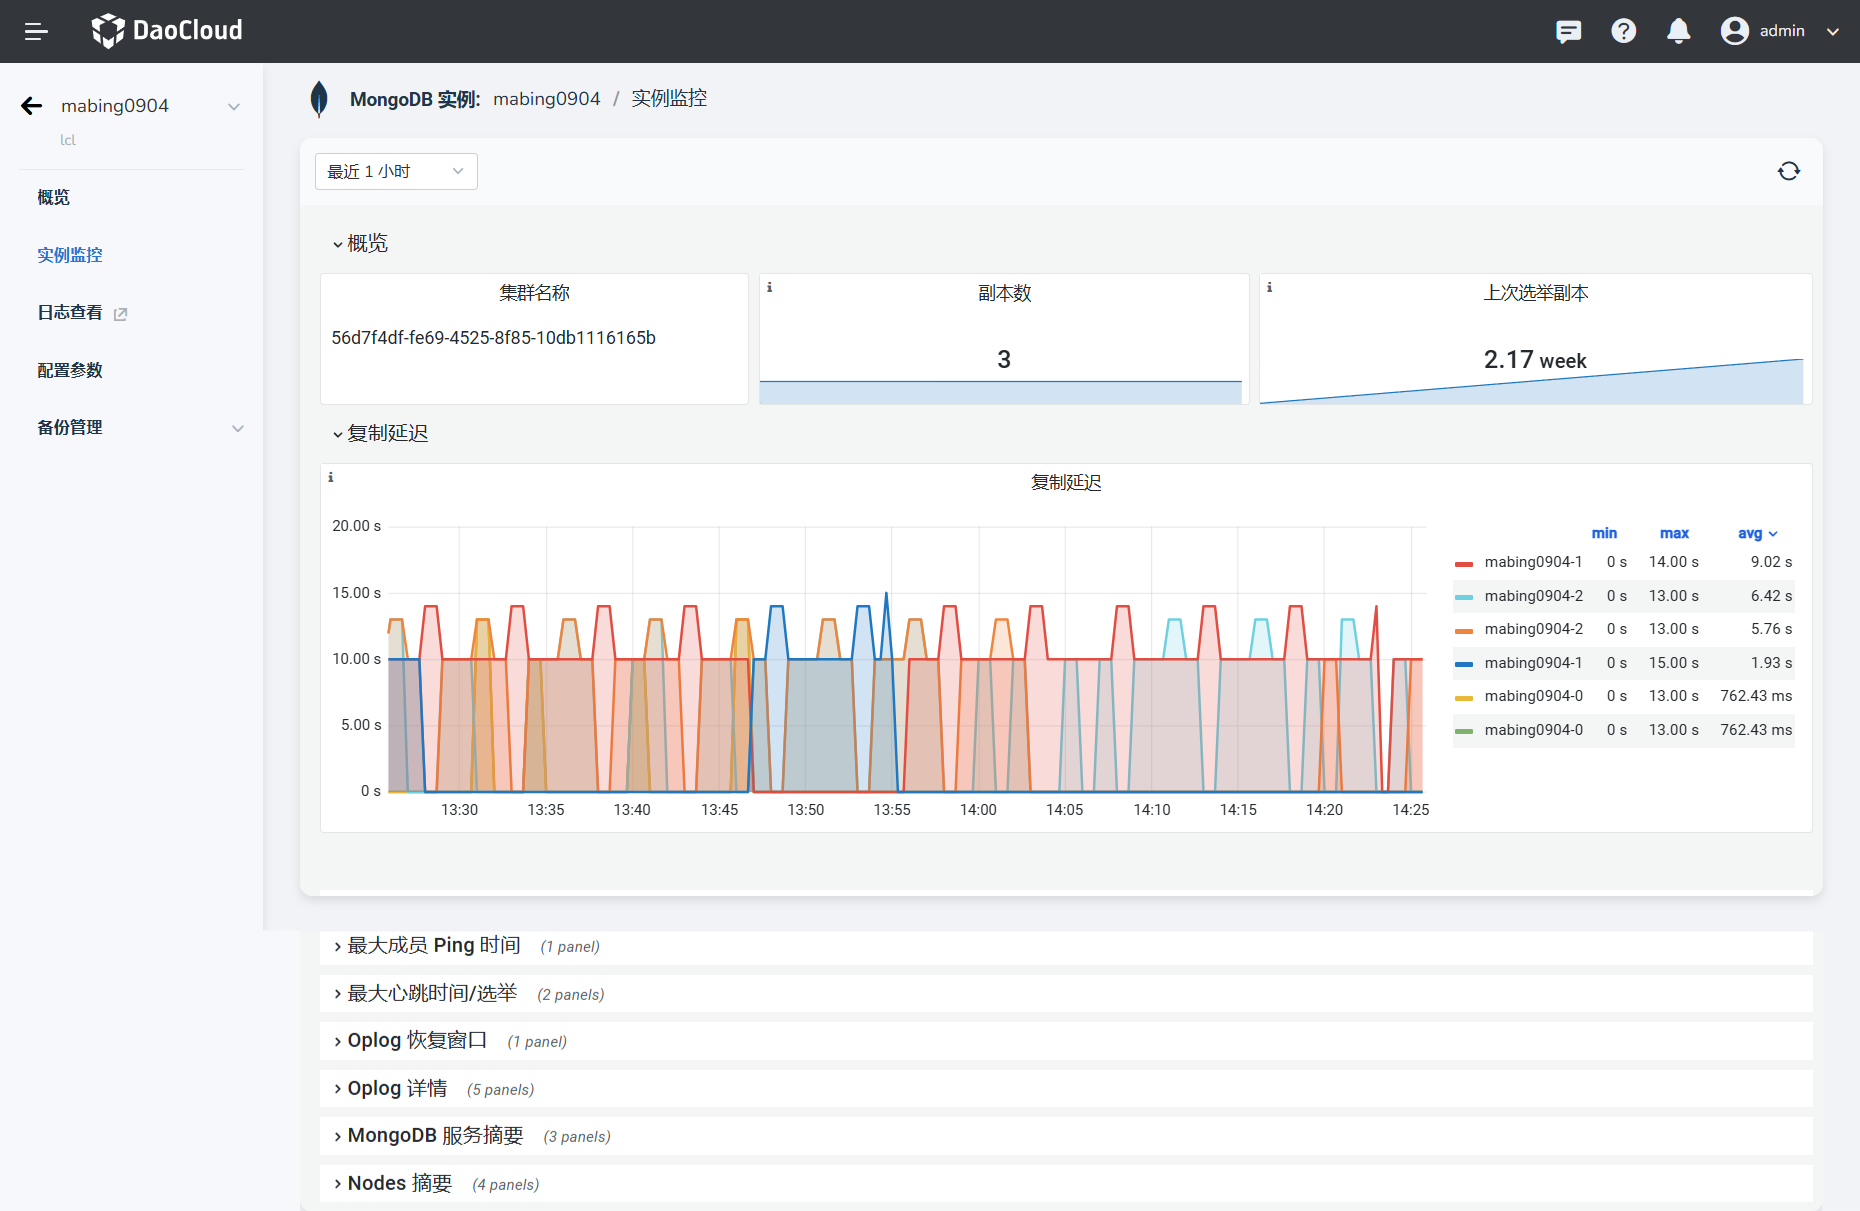The width and height of the screenshot is (1860, 1211).
Task: Open the 概览 sidebar menu item
Action: 54,198
